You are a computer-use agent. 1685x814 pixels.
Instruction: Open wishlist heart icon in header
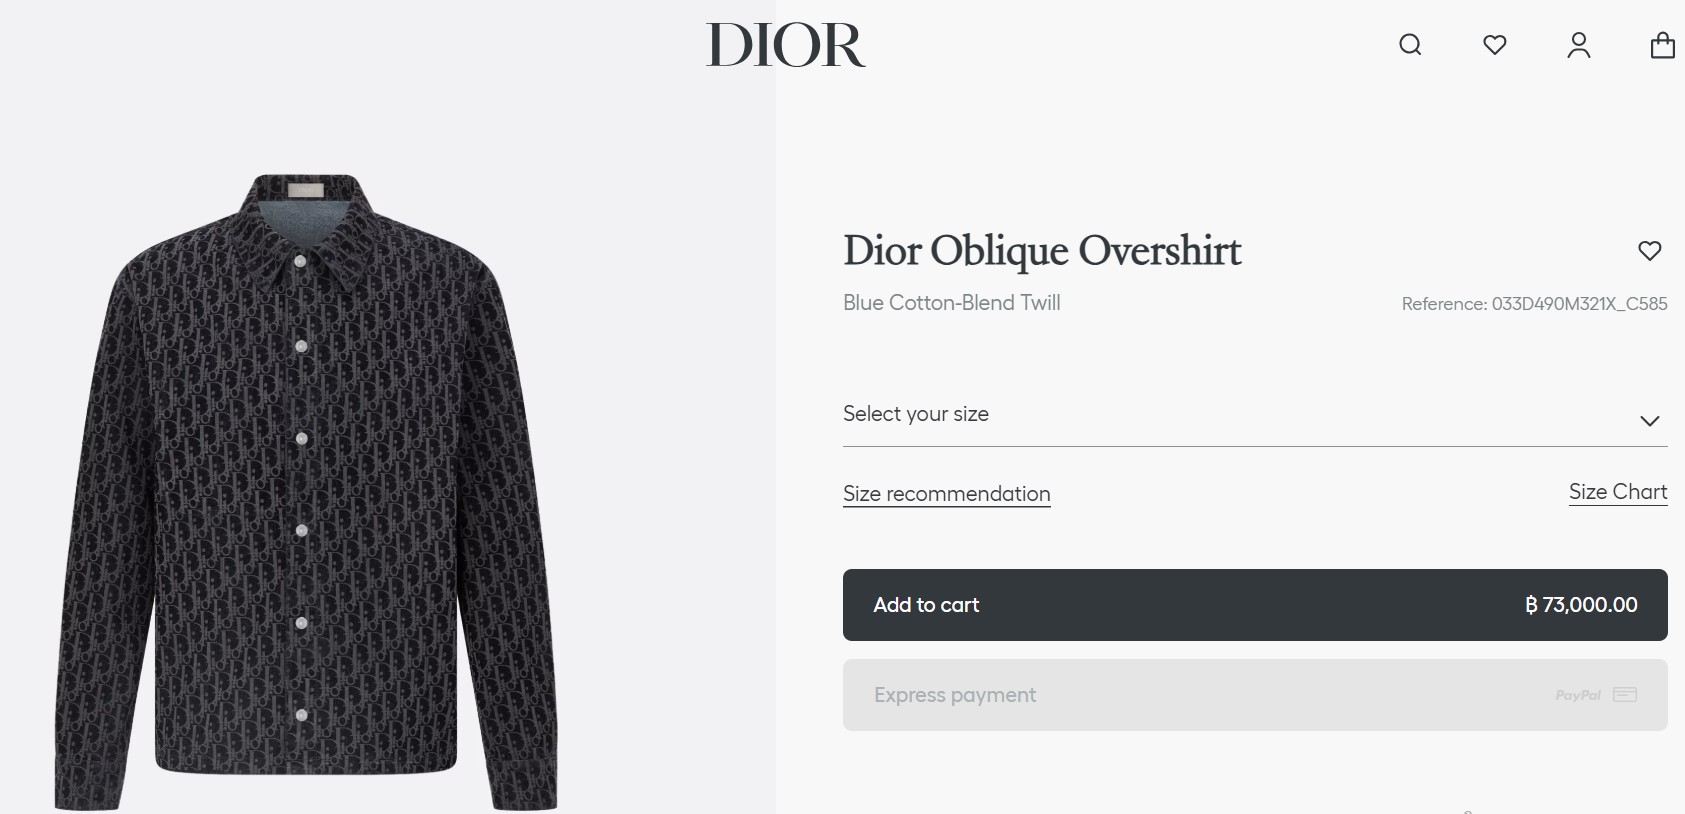[x=1495, y=45]
